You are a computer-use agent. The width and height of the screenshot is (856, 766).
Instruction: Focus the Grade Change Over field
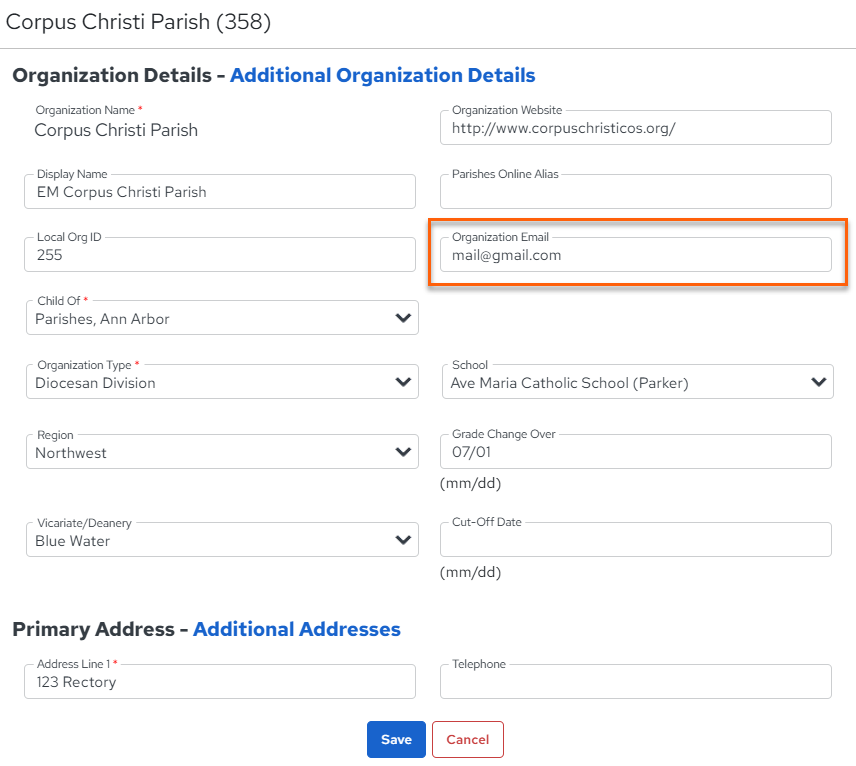click(635, 452)
